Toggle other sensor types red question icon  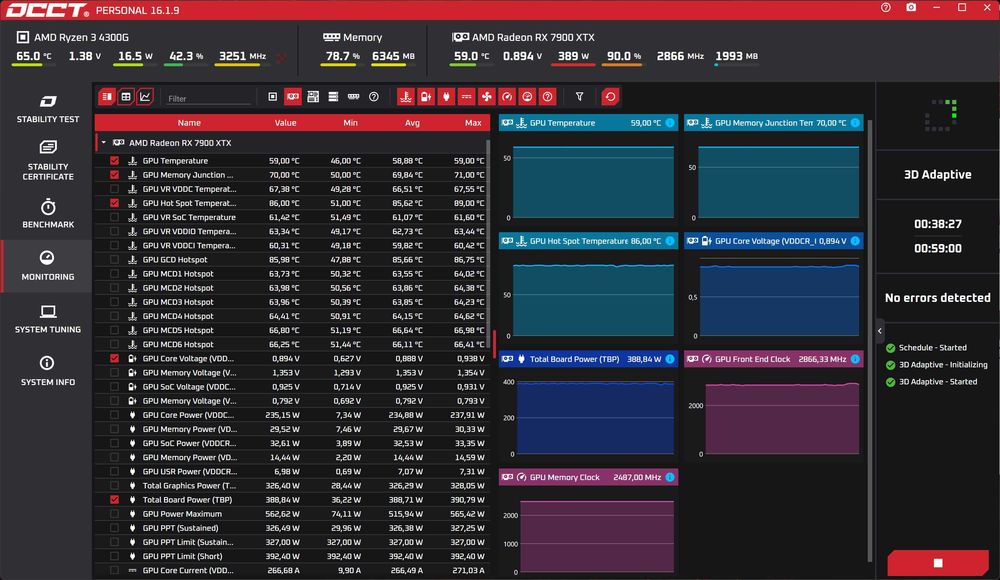tap(547, 97)
